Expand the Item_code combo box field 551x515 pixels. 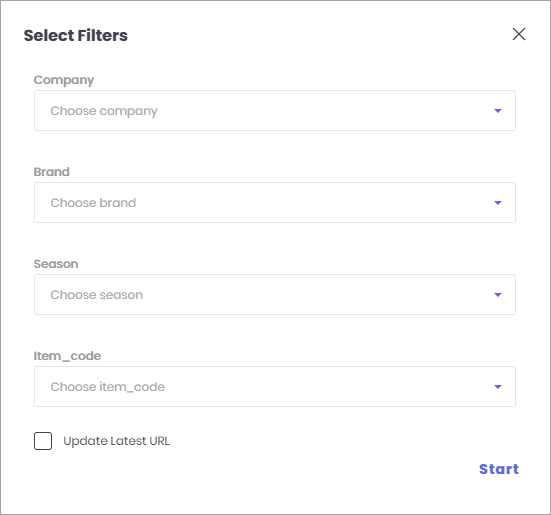275,387
